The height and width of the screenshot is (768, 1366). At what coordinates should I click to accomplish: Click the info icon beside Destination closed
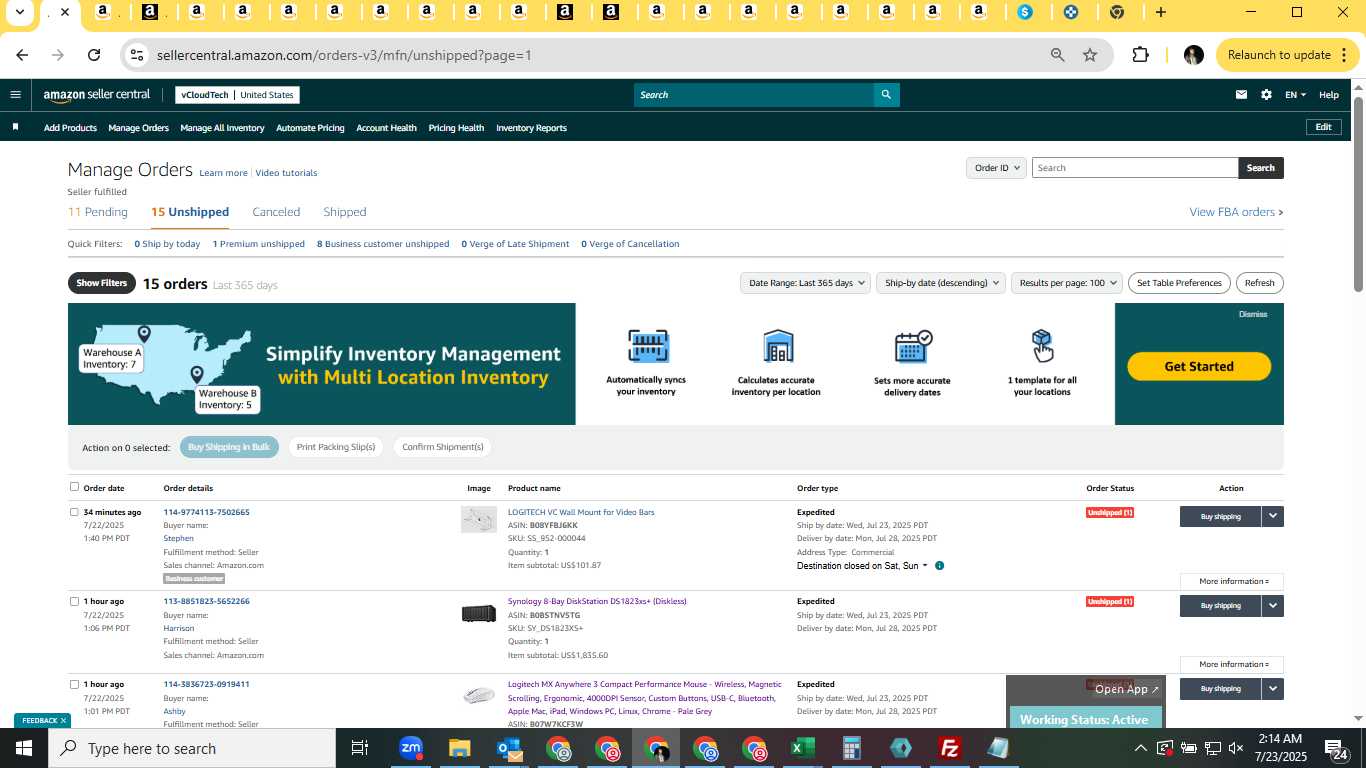coord(939,566)
